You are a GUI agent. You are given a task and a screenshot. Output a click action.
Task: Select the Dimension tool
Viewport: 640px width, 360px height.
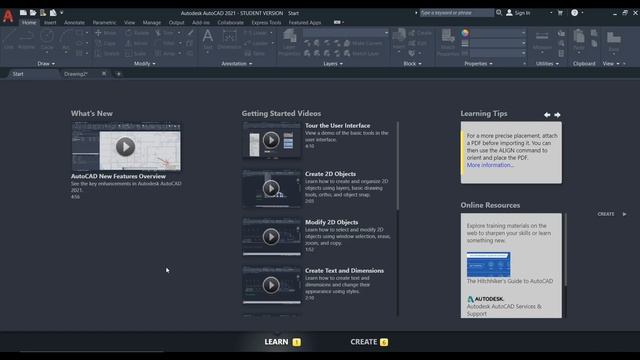pyautogui.click(x=229, y=40)
